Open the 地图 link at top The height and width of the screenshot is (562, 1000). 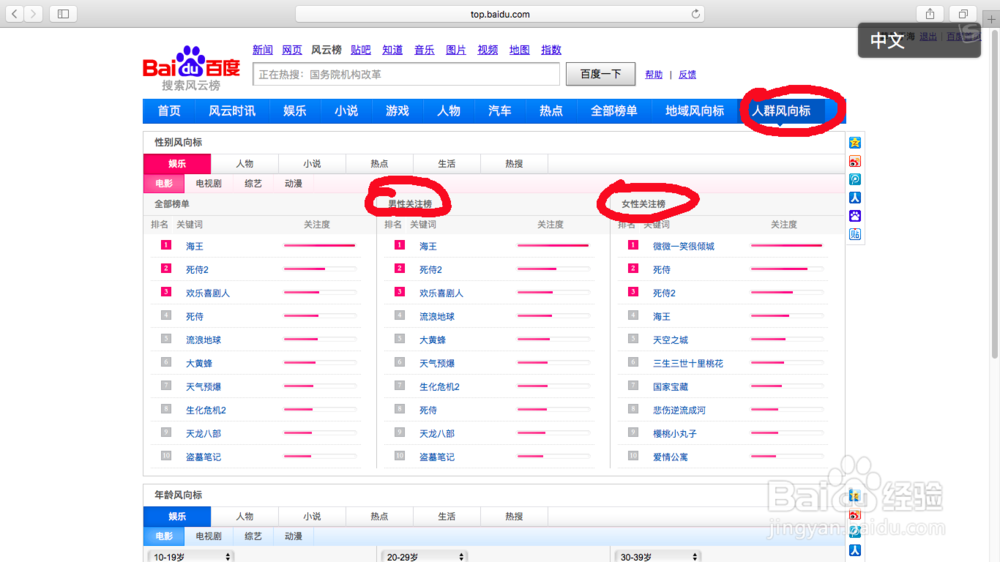tap(520, 50)
